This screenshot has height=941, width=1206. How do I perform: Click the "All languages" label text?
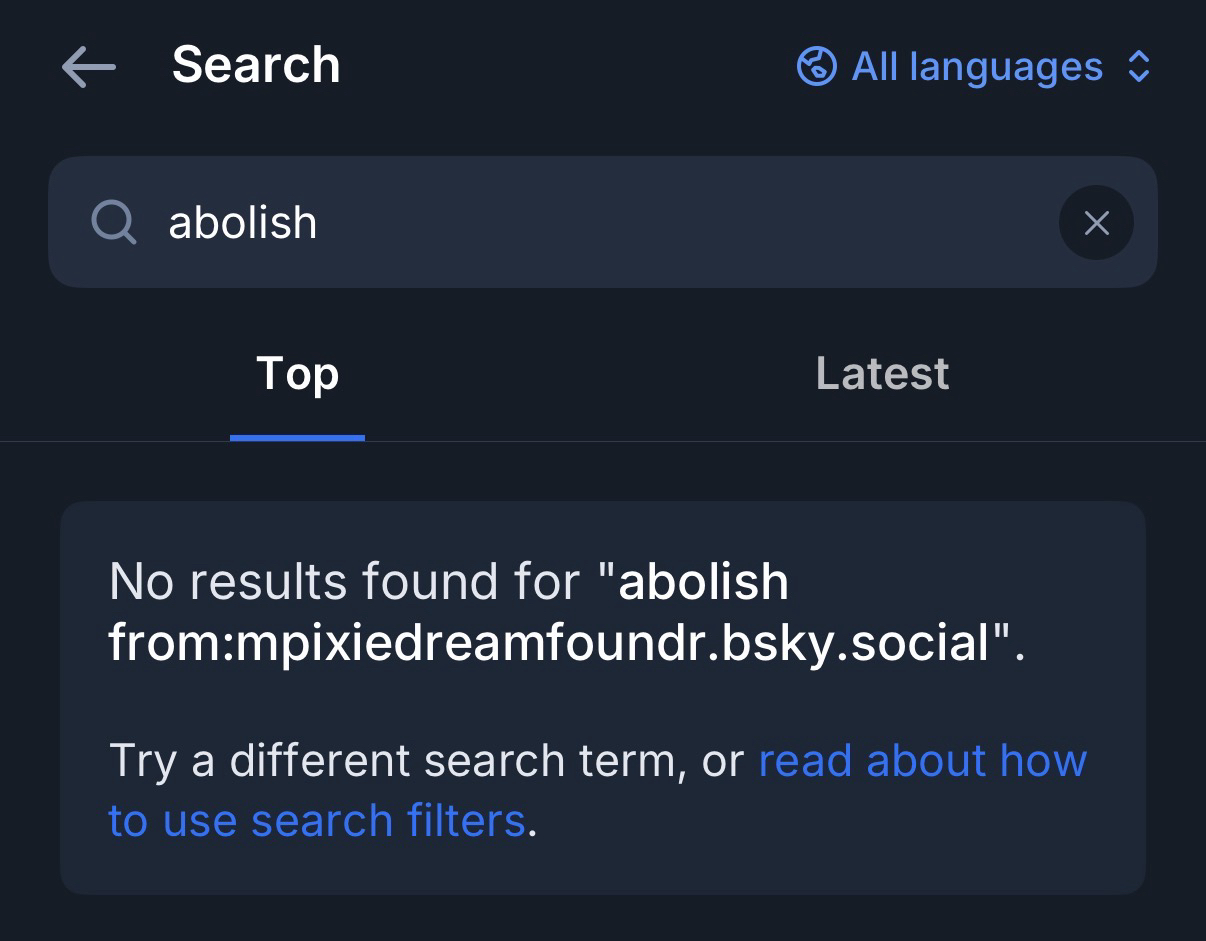point(977,67)
